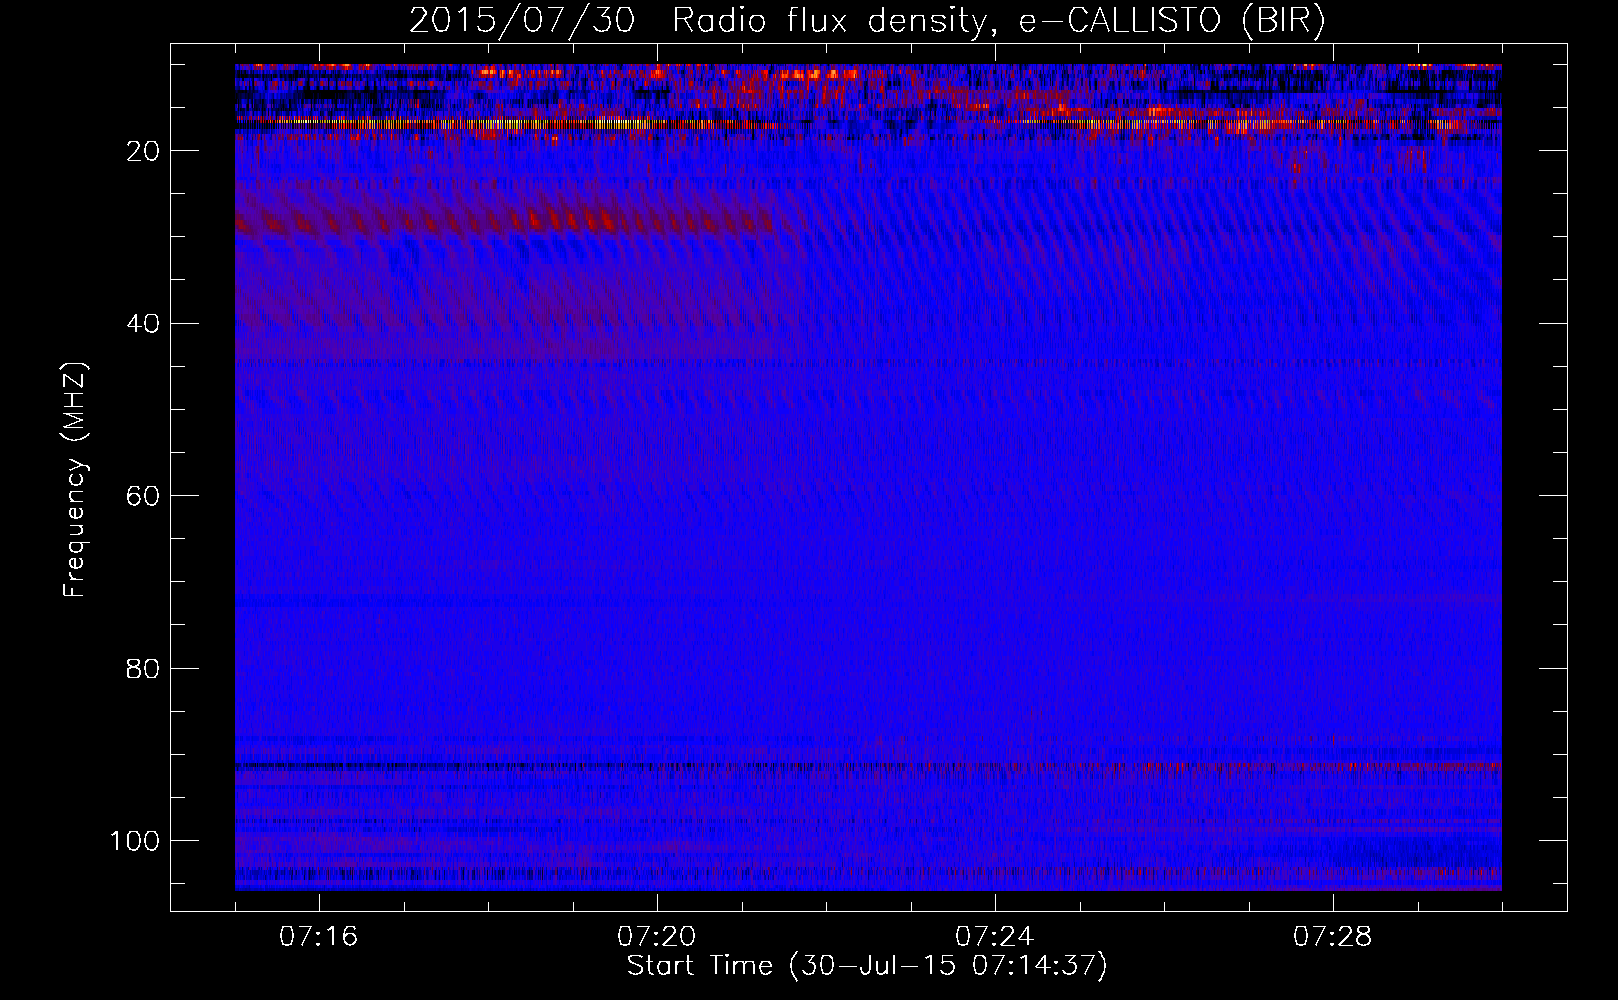1618x1000 pixels.
Task: Click the 60 MHz frequency tick label
Action: pos(144,496)
